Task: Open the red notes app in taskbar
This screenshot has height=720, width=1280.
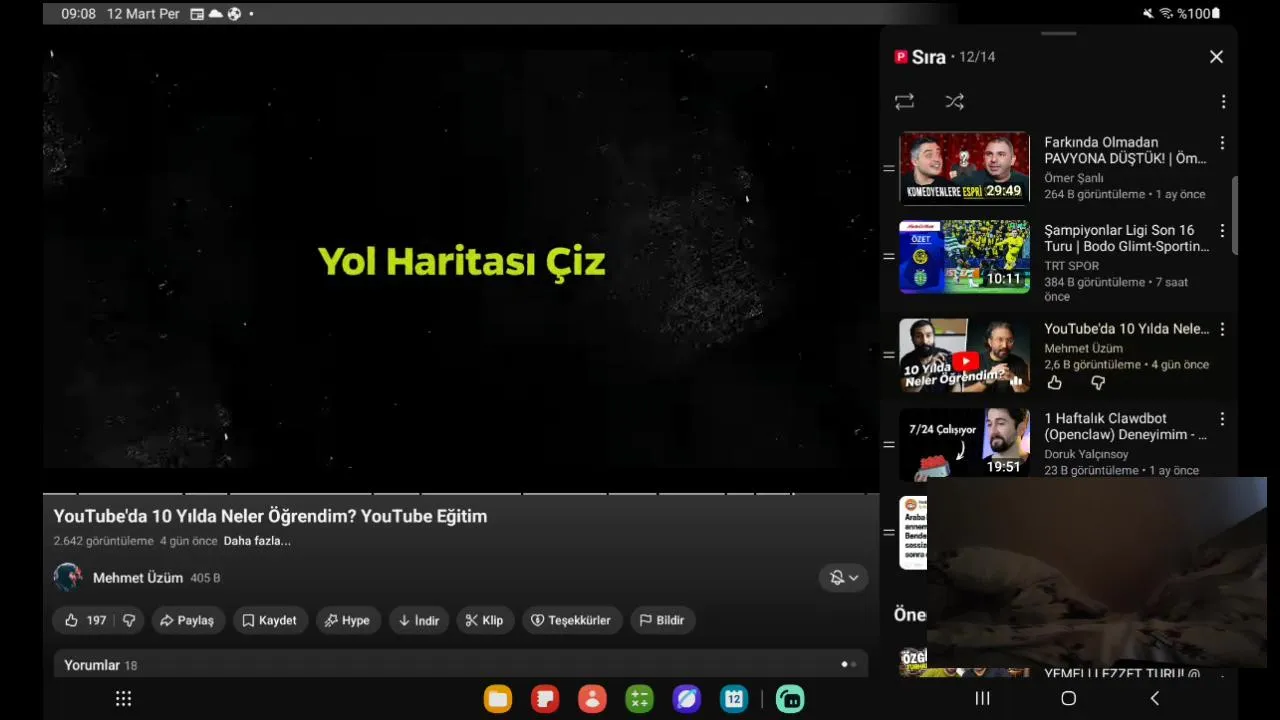Action: coord(545,699)
